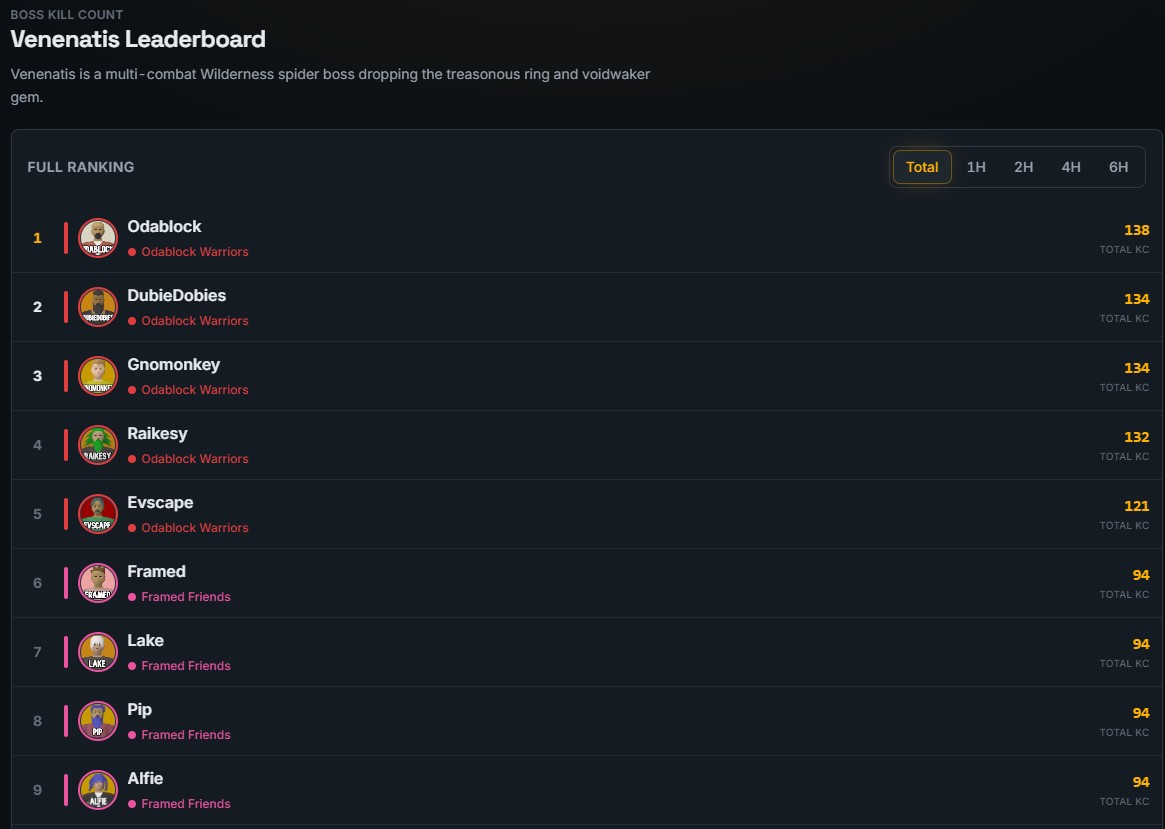Viewport: 1165px width, 829px height.
Task: Click Raikesy's avatar icon
Action: pos(98,445)
